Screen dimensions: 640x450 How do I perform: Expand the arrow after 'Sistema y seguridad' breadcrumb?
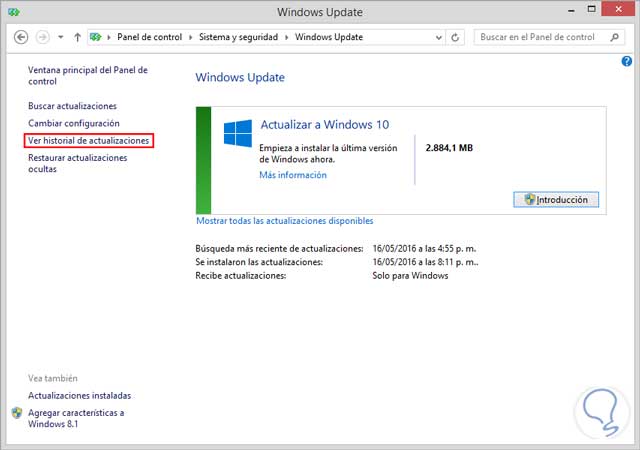[286, 38]
